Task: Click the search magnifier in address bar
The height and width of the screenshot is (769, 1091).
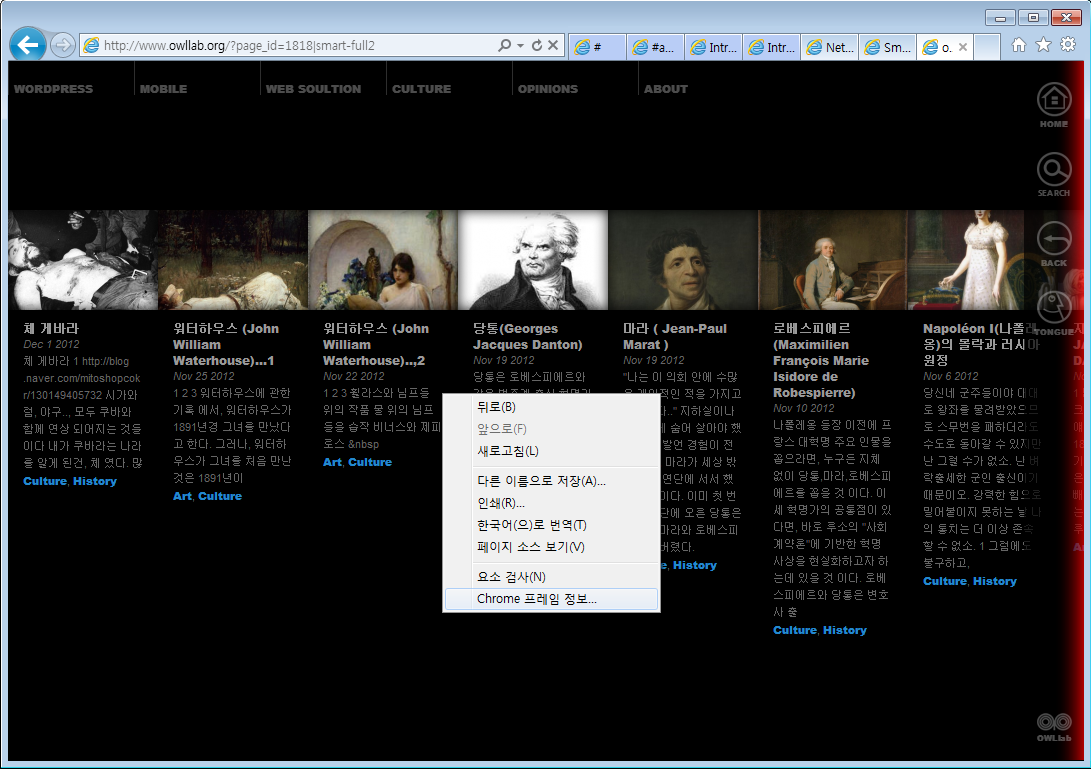Action: coord(504,45)
